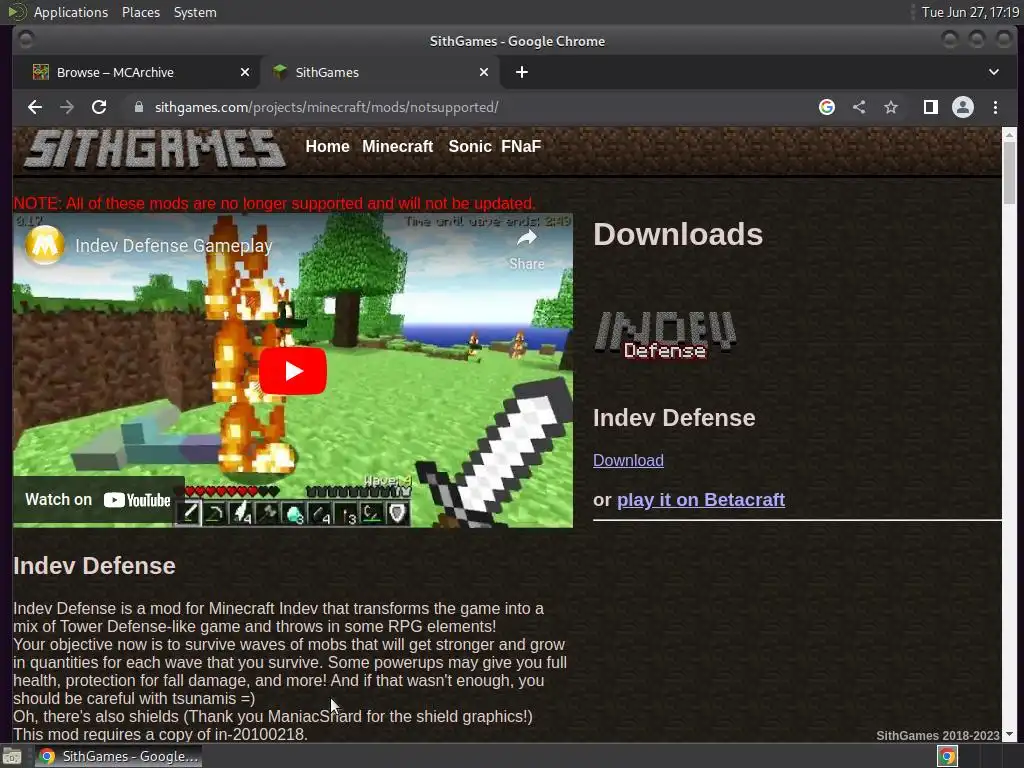Open Chrome side panel
Screen dimensions: 1024x768
(931, 107)
